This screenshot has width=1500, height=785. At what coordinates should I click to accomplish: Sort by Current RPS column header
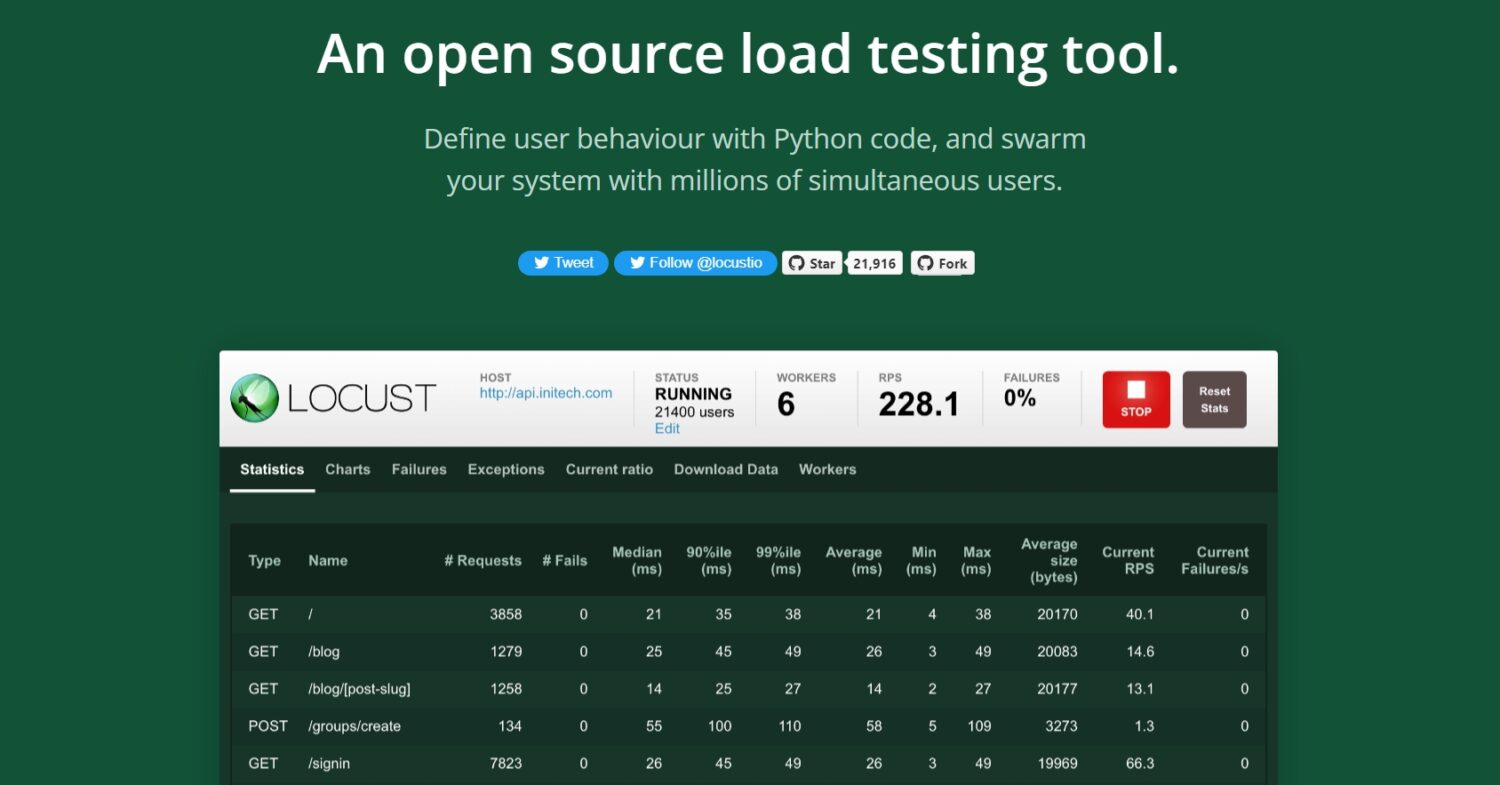(x=1128, y=560)
